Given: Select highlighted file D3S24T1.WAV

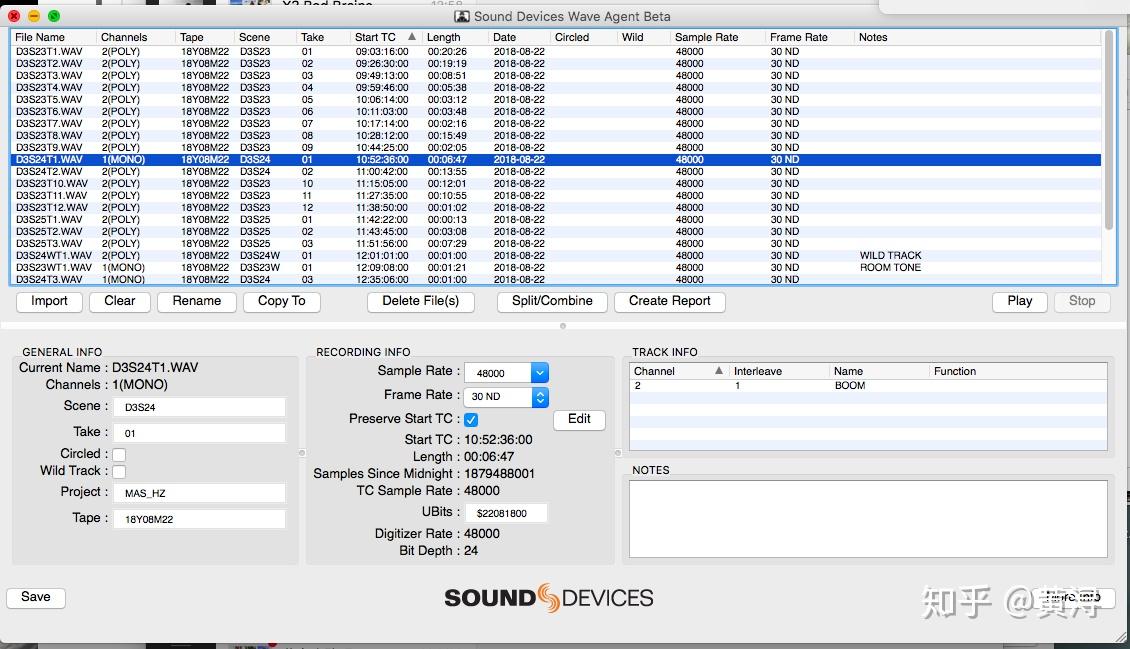Looking at the screenshot, I should click(x=556, y=160).
